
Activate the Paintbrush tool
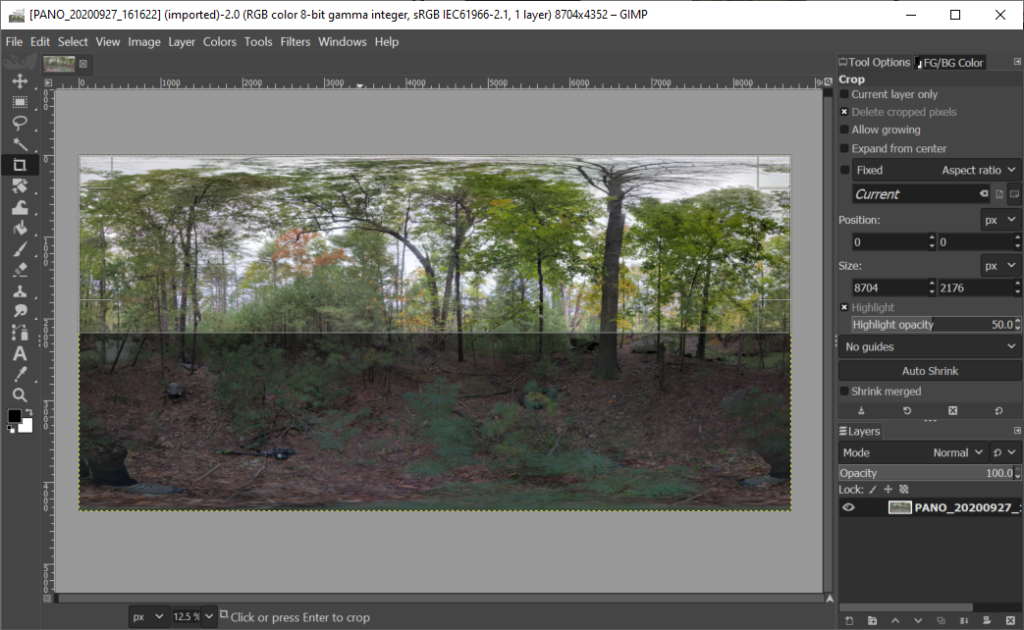19,249
